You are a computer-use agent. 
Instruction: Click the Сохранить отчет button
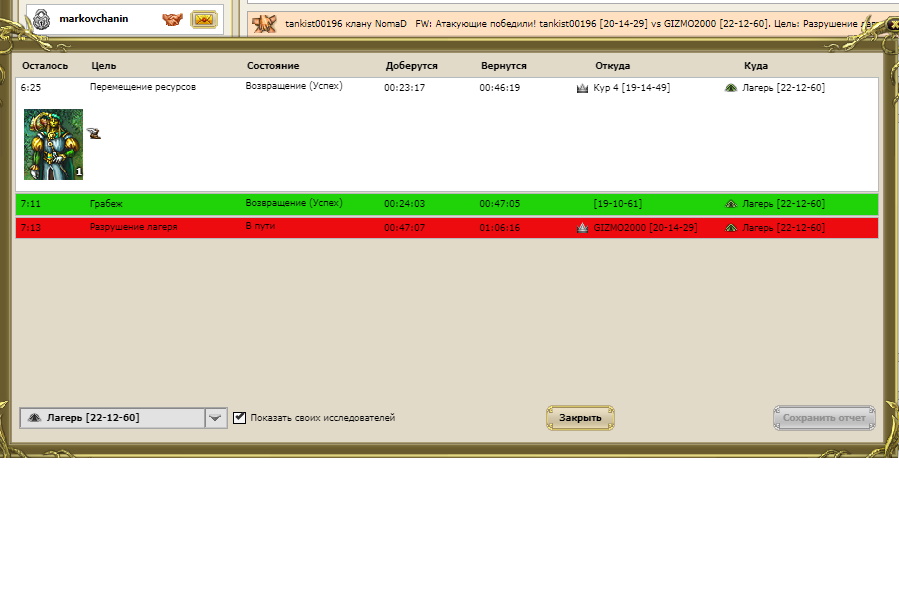pos(824,418)
